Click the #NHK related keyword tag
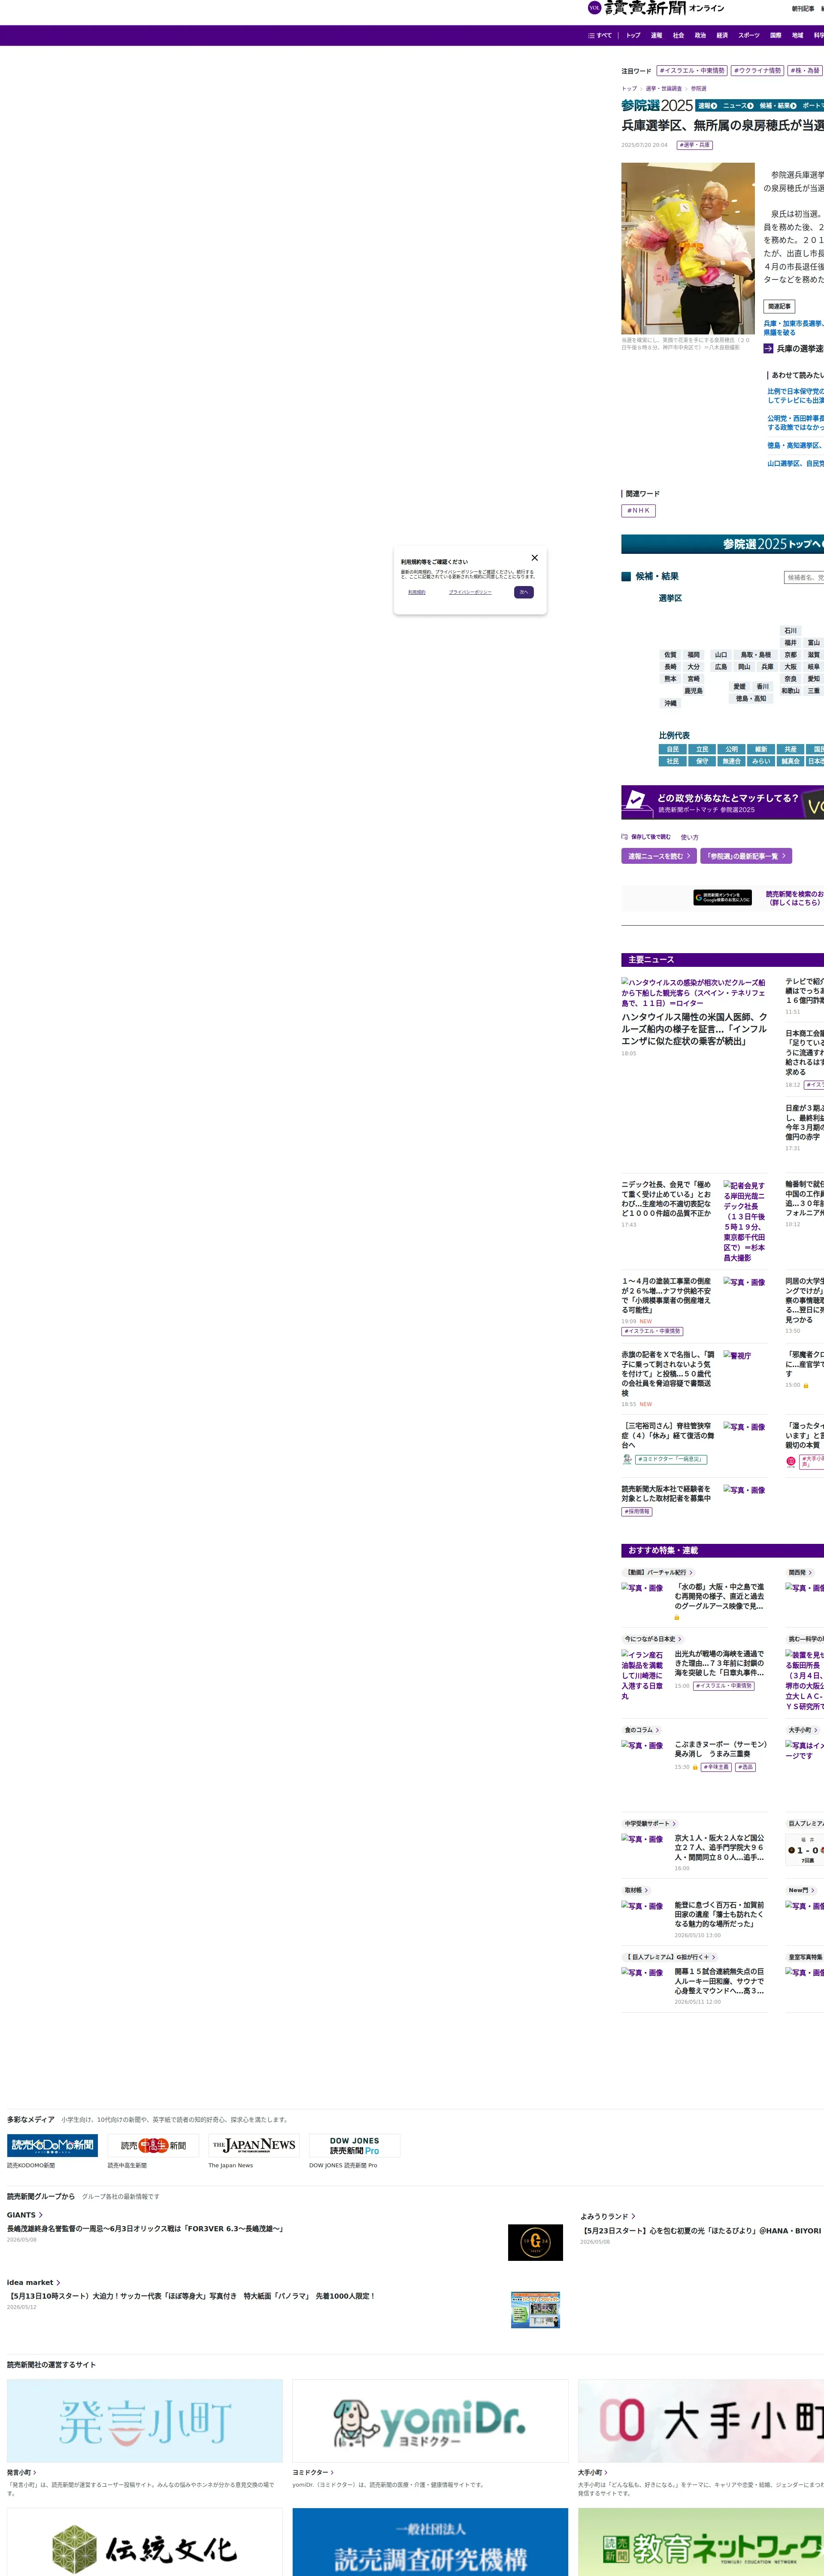 pos(638,511)
